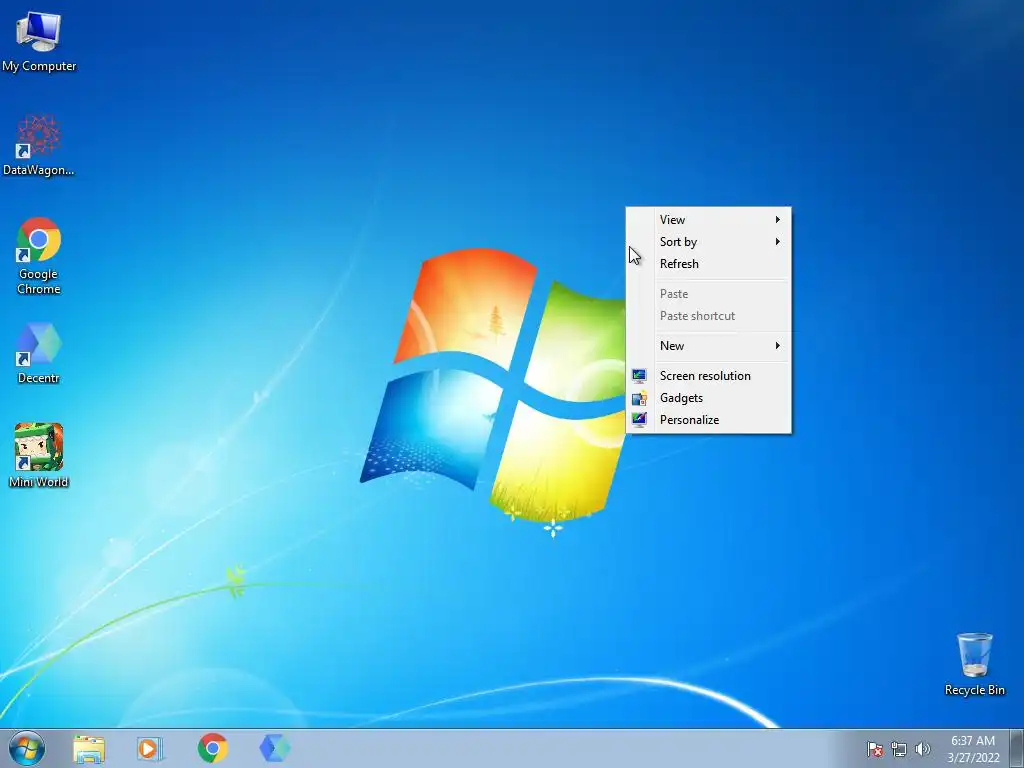1024x768 pixels.
Task: Click the Recycle Bin label text
Action: click(974, 690)
